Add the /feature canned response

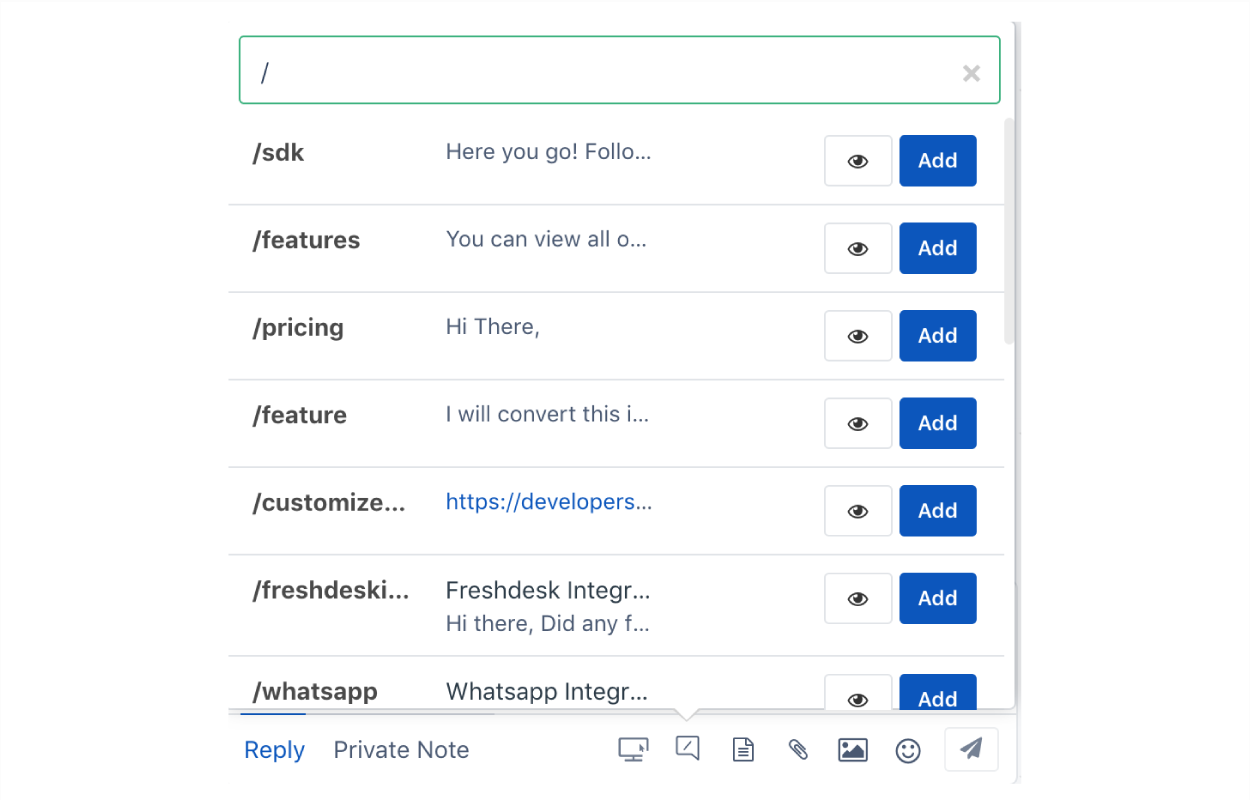coord(937,423)
